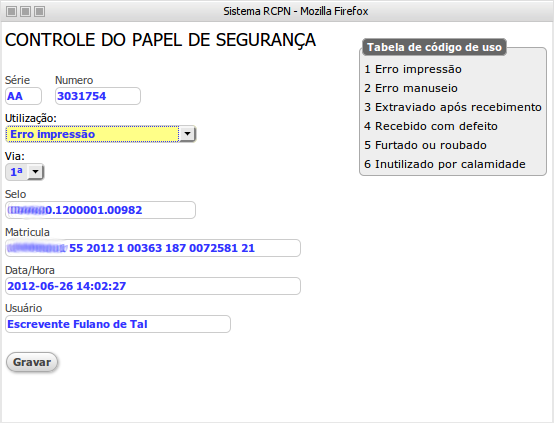Viewport: 554px width, 423px height.
Task: Expand the Via dropdown arrow
Action: point(35,172)
